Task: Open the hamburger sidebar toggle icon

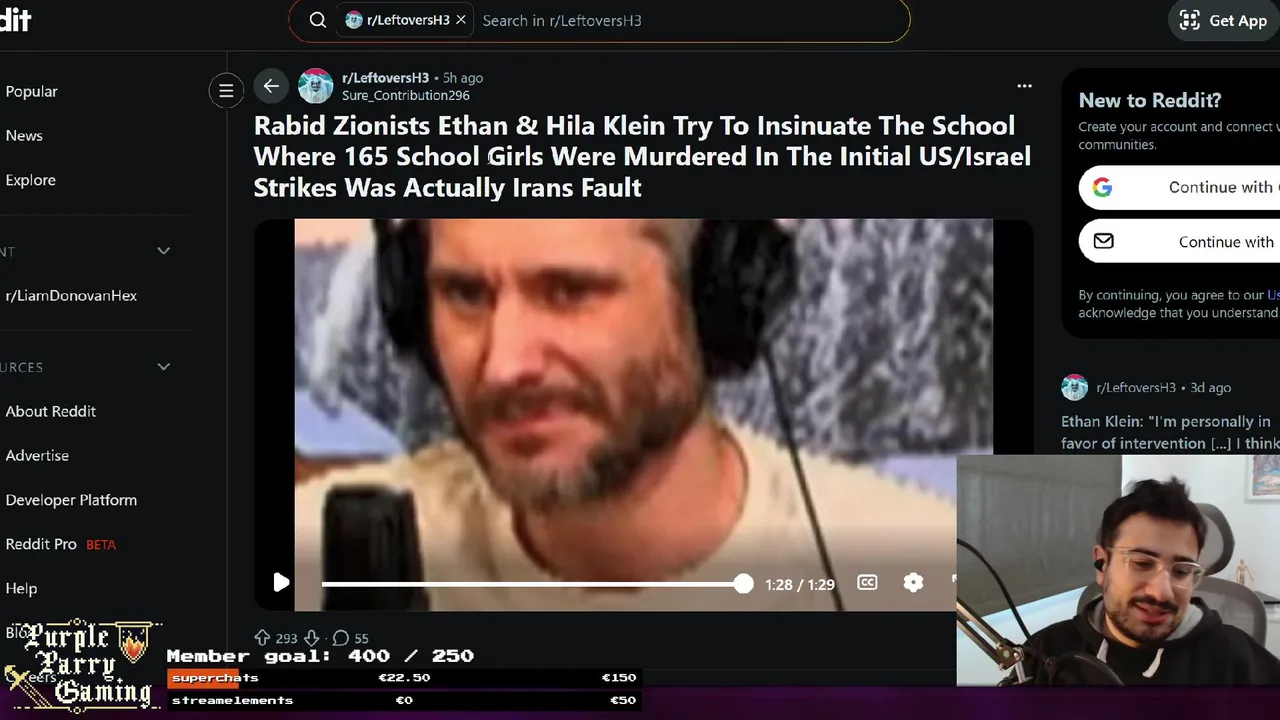Action: (x=226, y=91)
